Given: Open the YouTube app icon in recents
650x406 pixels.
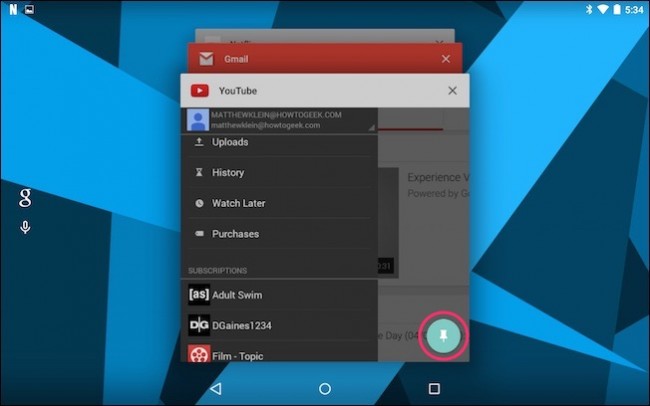Looking at the screenshot, I should point(199,90).
